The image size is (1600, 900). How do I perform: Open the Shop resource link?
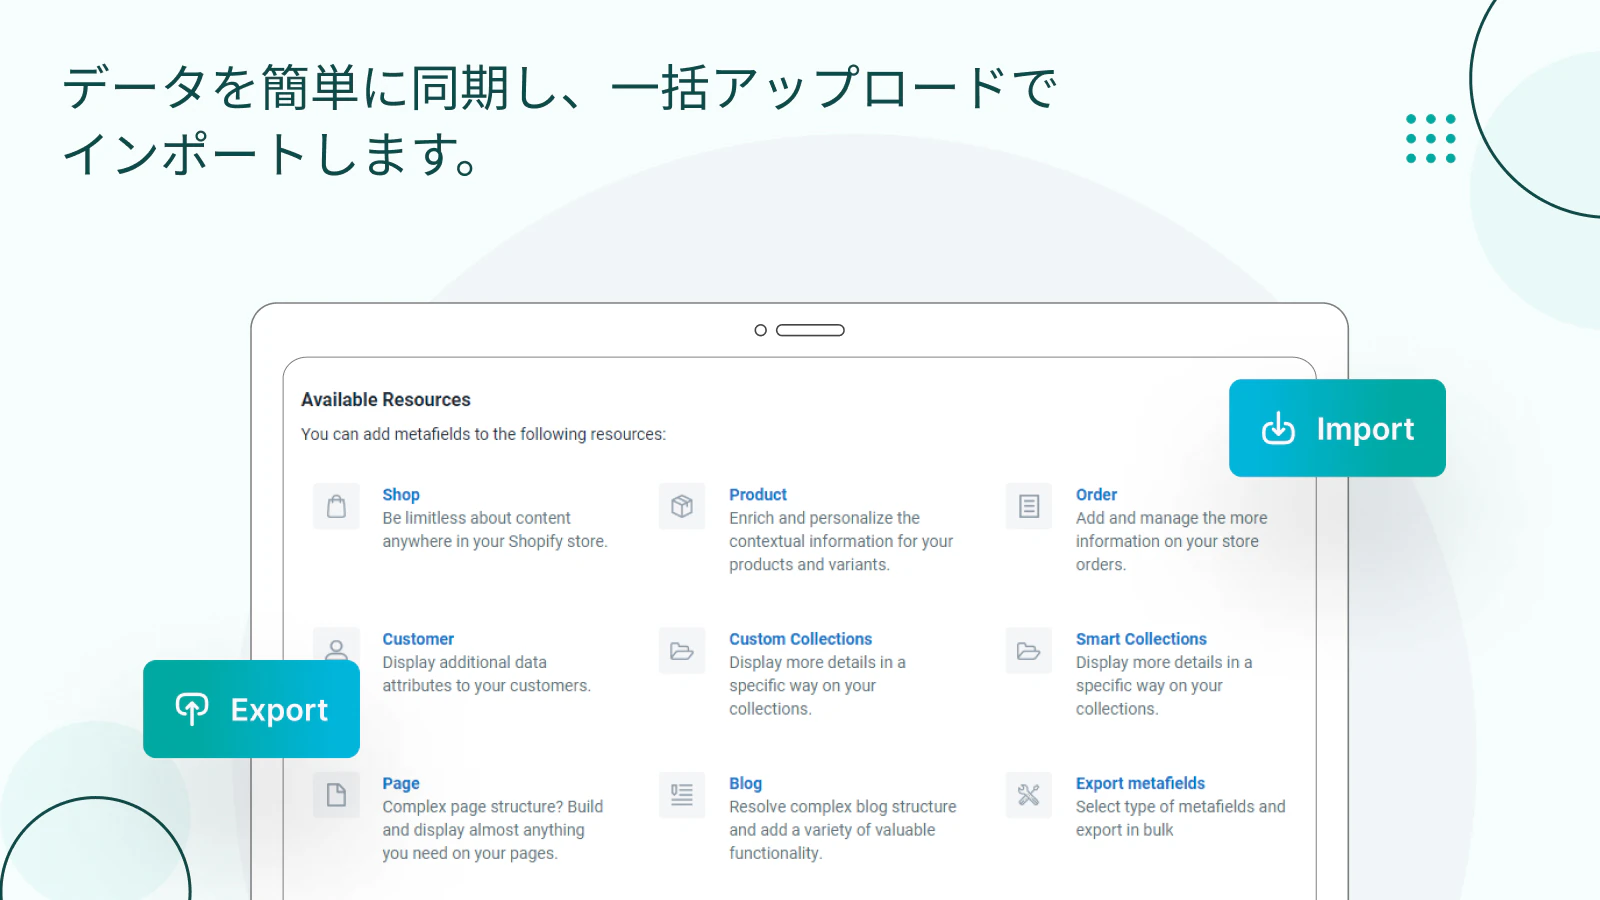click(x=401, y=494)
